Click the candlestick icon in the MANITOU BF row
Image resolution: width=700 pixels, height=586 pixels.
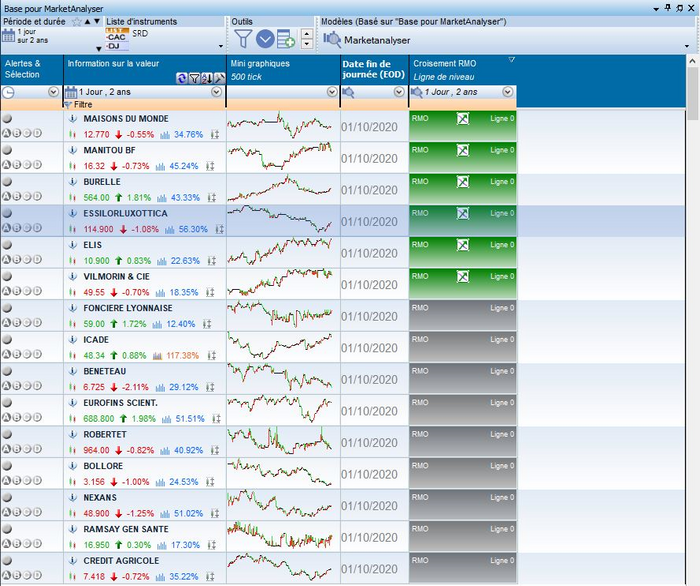pos(72,166)
